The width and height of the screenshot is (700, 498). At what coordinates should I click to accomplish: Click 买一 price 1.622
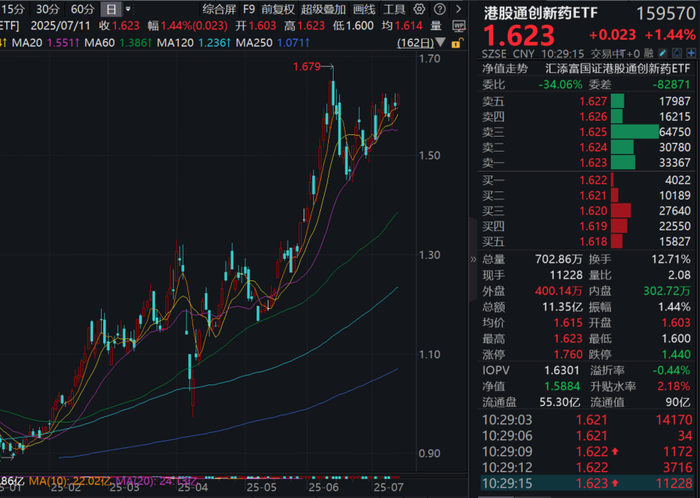coord(593,180)
